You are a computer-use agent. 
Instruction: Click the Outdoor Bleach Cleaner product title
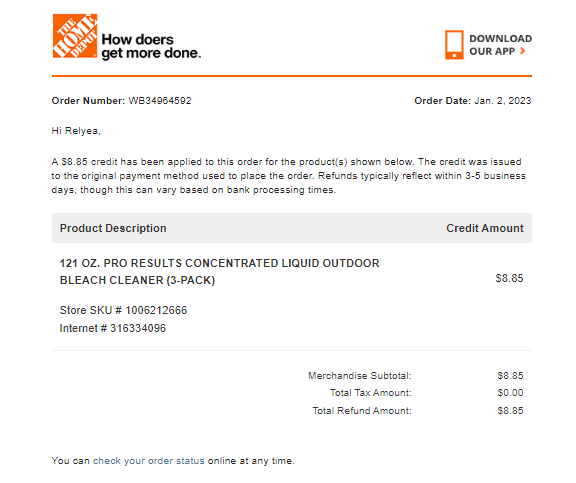pos(219,272)
